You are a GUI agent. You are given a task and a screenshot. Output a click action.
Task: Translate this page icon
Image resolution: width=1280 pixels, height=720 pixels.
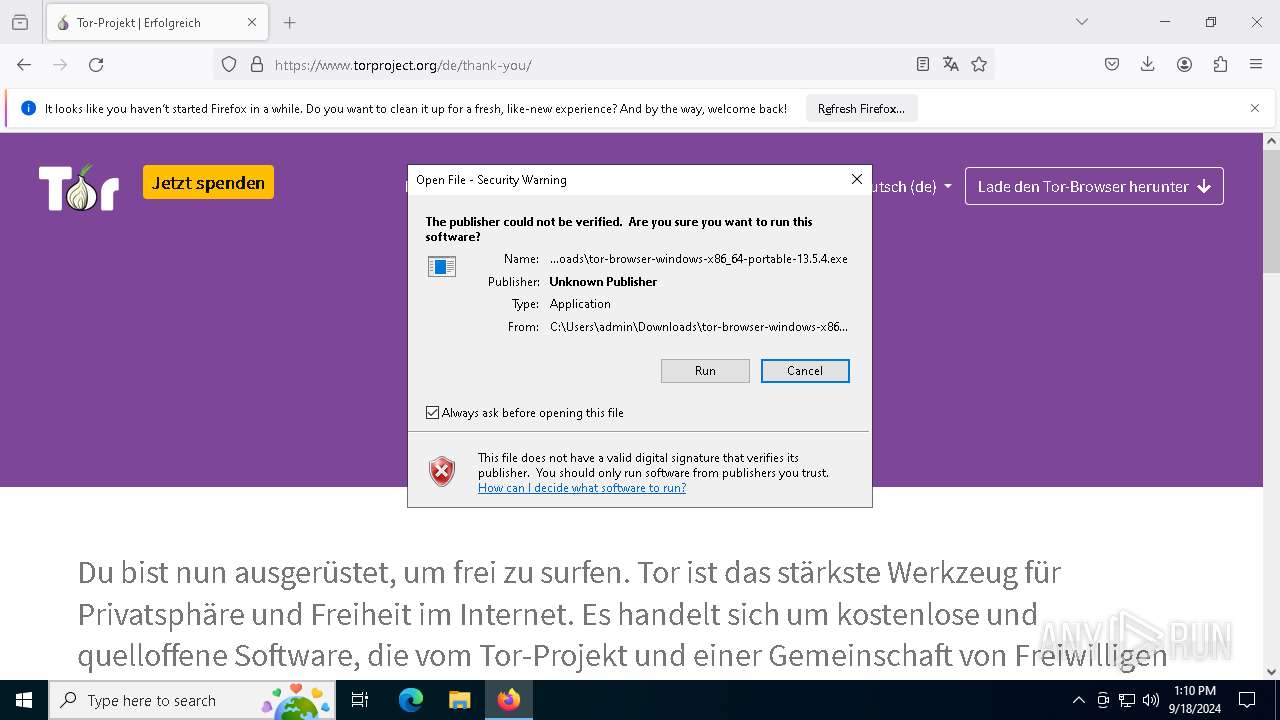[951, 65]
